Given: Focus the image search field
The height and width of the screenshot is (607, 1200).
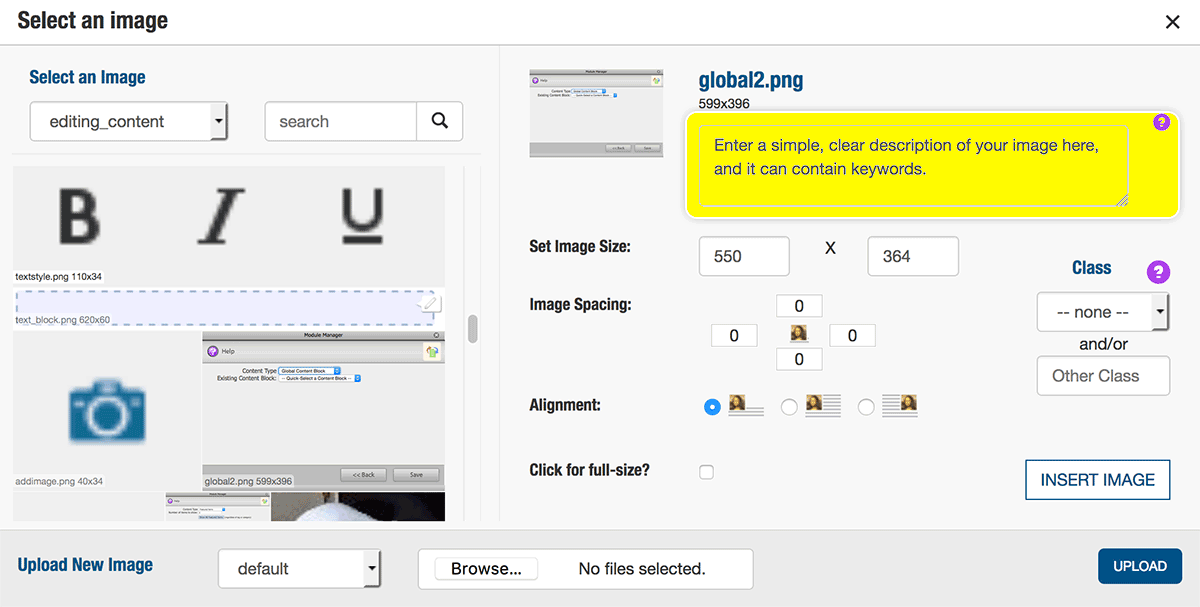Looking at the screenshot, I should click(340, 121).
